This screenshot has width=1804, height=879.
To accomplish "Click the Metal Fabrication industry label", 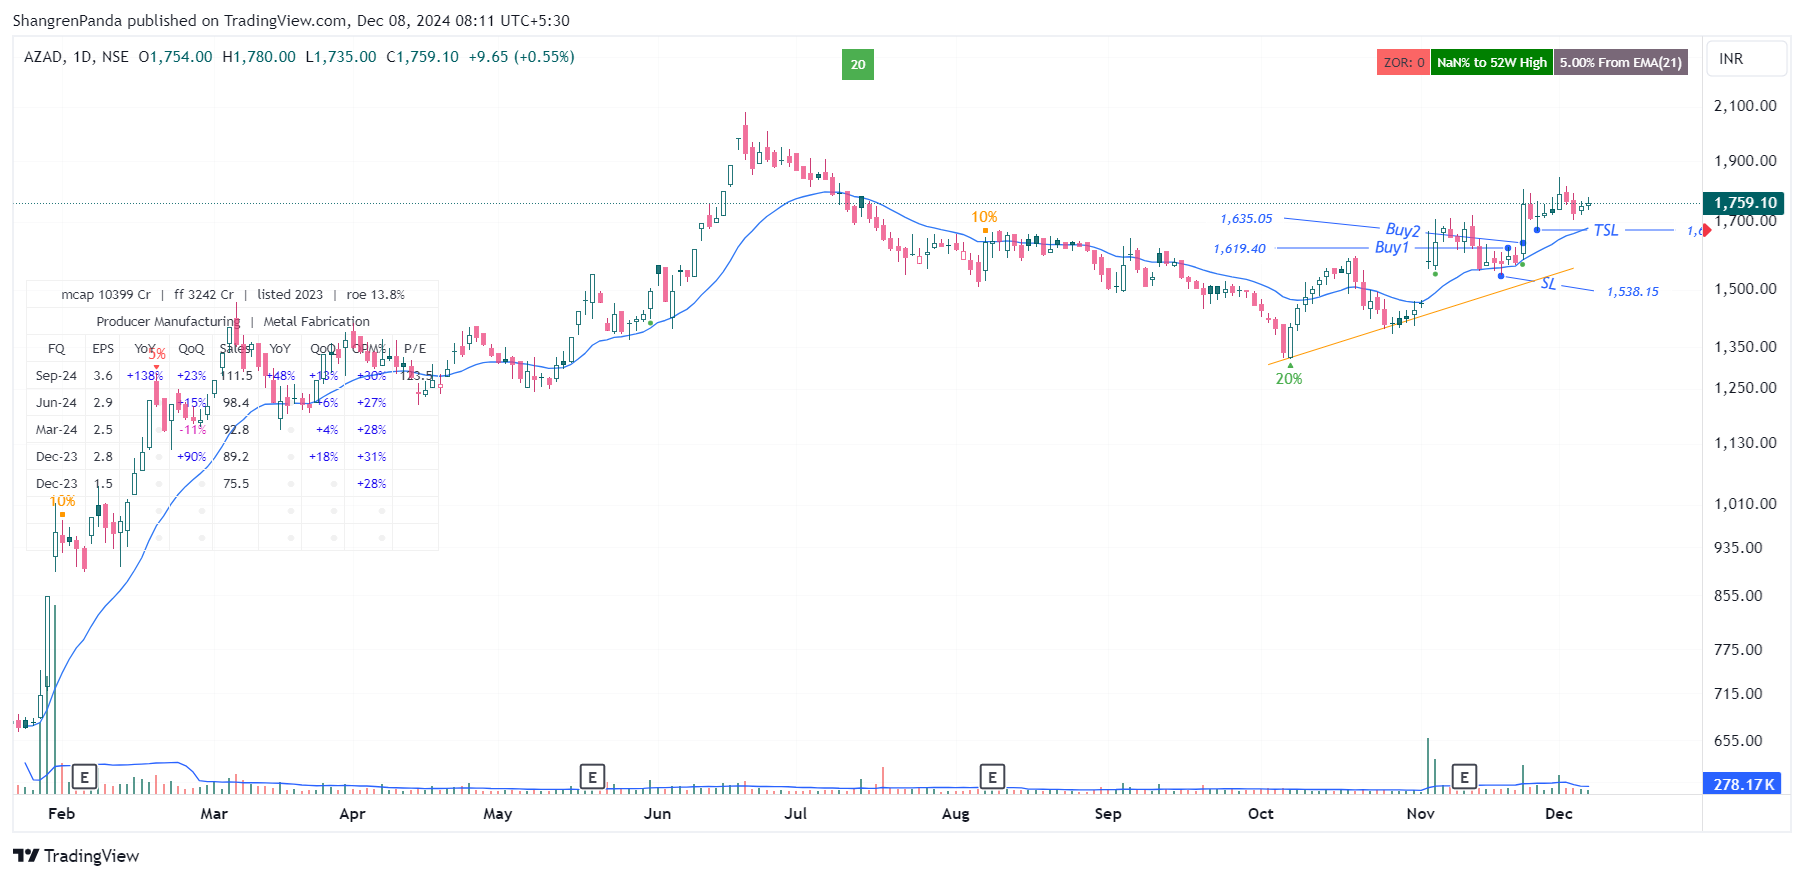I will [316, 322].
